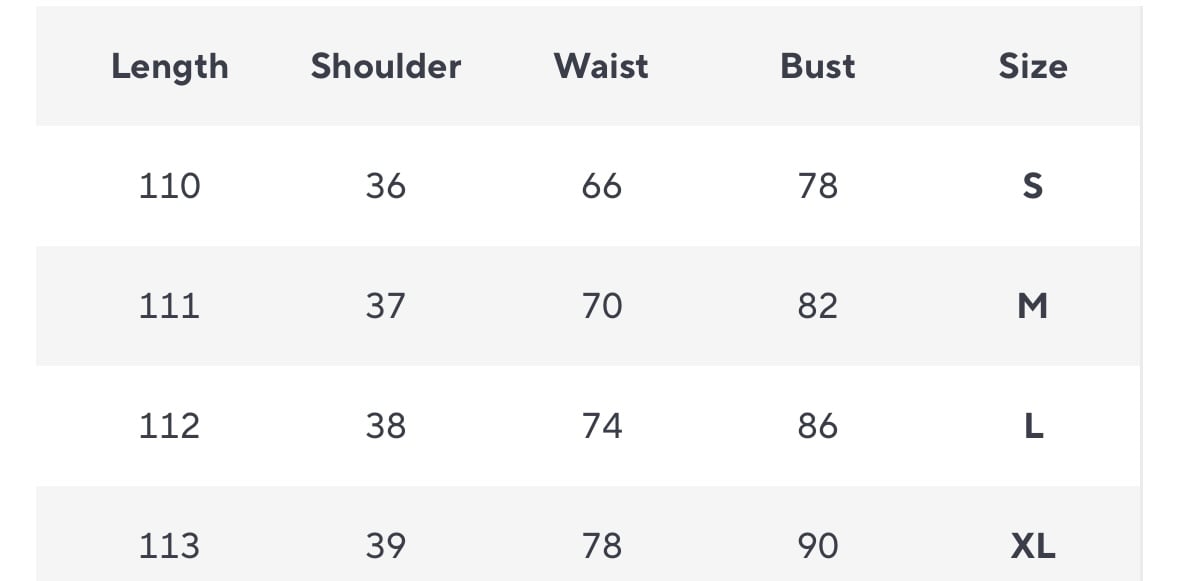This screenshot has width=1179, height=581.
Task: Select the length value 111
Action: 169,306
